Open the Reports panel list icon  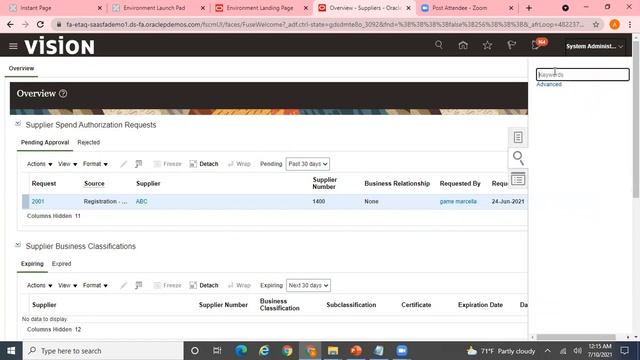point(518,179)
